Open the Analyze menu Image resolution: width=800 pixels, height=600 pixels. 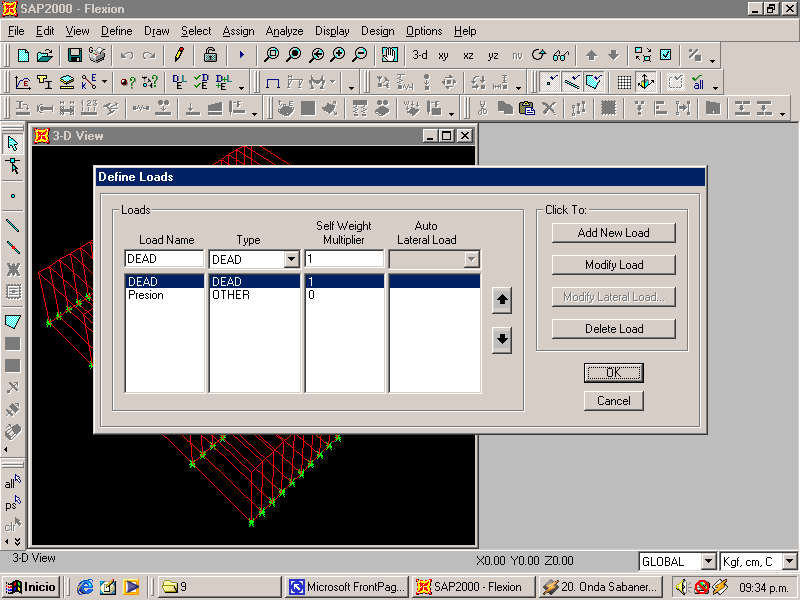pyautogui.click(x=284, y=31)
